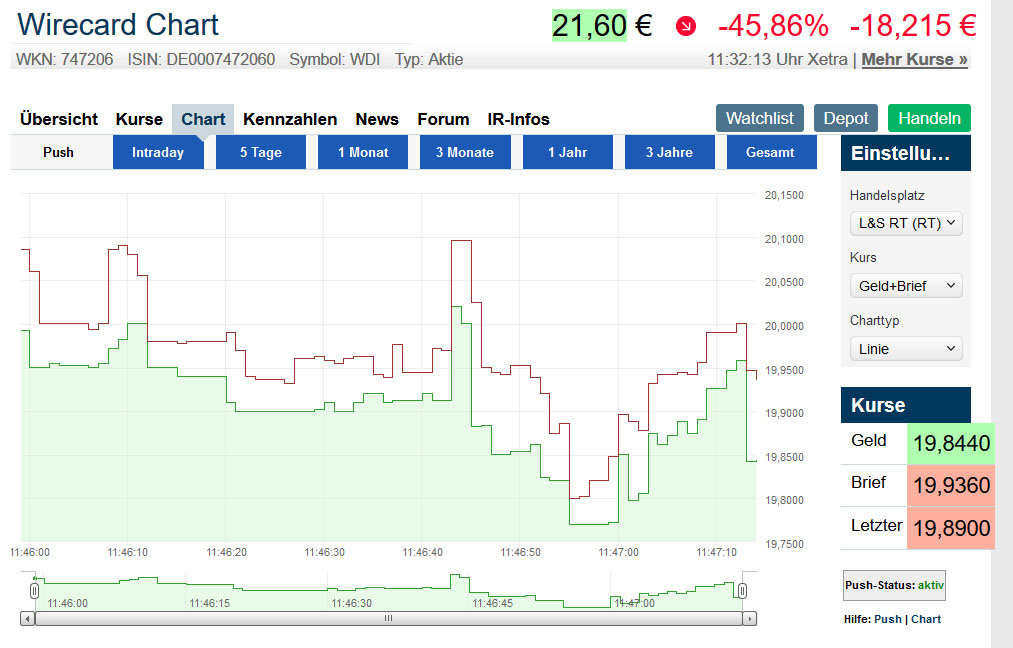The width and height of the screenshot is (1013, 648).
Task: Click the Einstellungen panel header
Action: (x=906, y=153)
